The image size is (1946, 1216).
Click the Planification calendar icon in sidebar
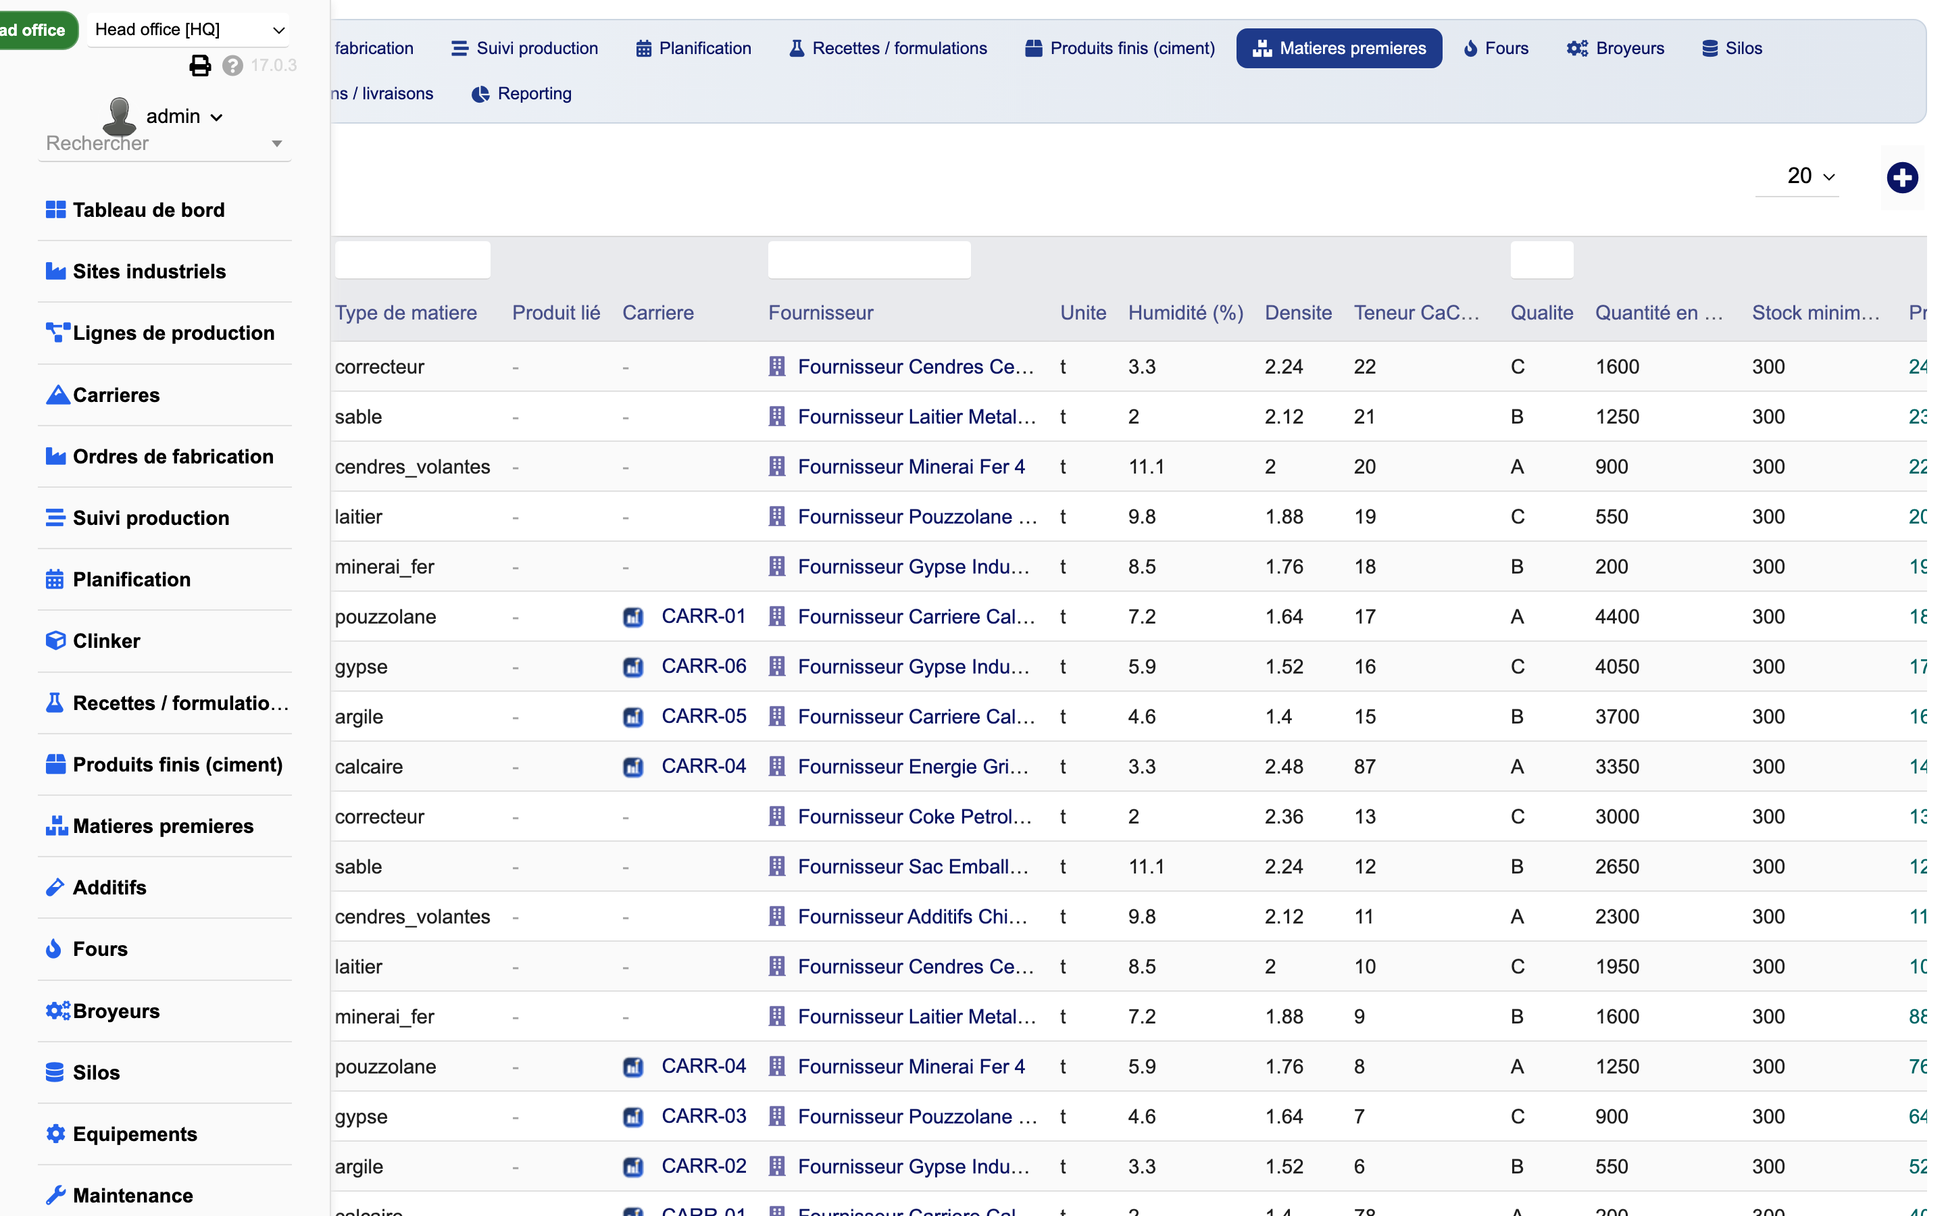click(x=55, y=579)
